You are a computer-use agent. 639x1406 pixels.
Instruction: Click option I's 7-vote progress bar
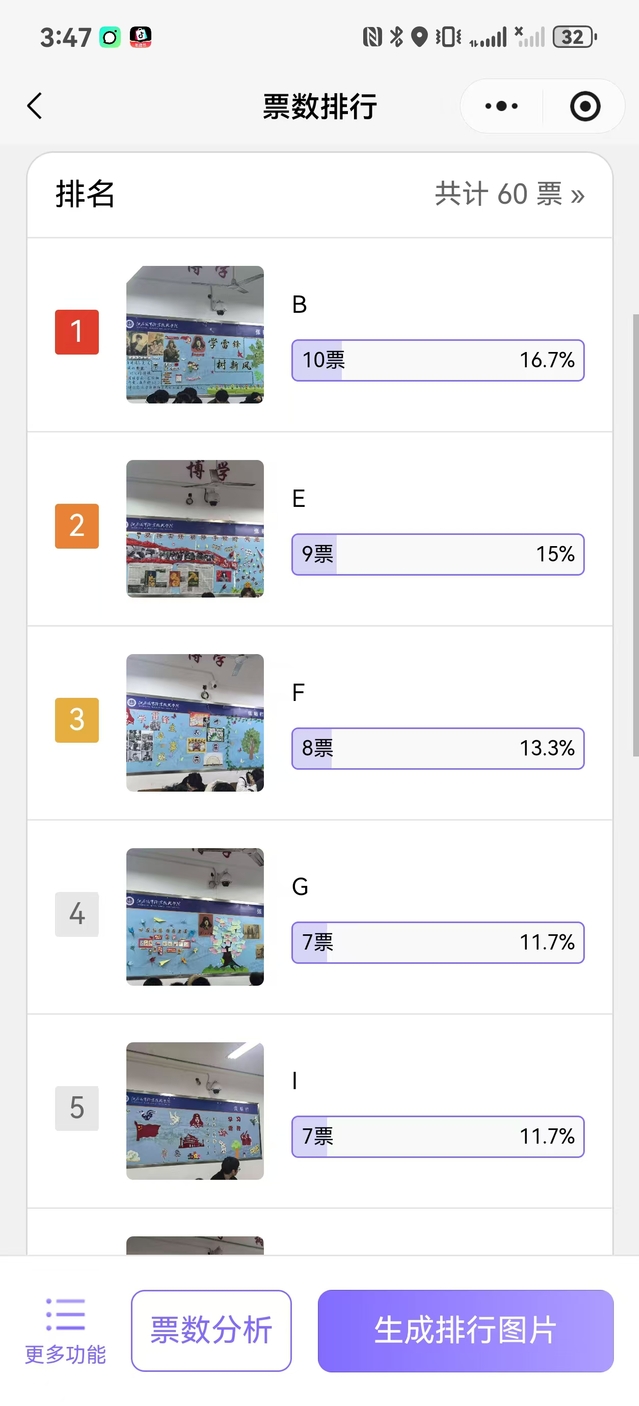tap(438, 1136)
